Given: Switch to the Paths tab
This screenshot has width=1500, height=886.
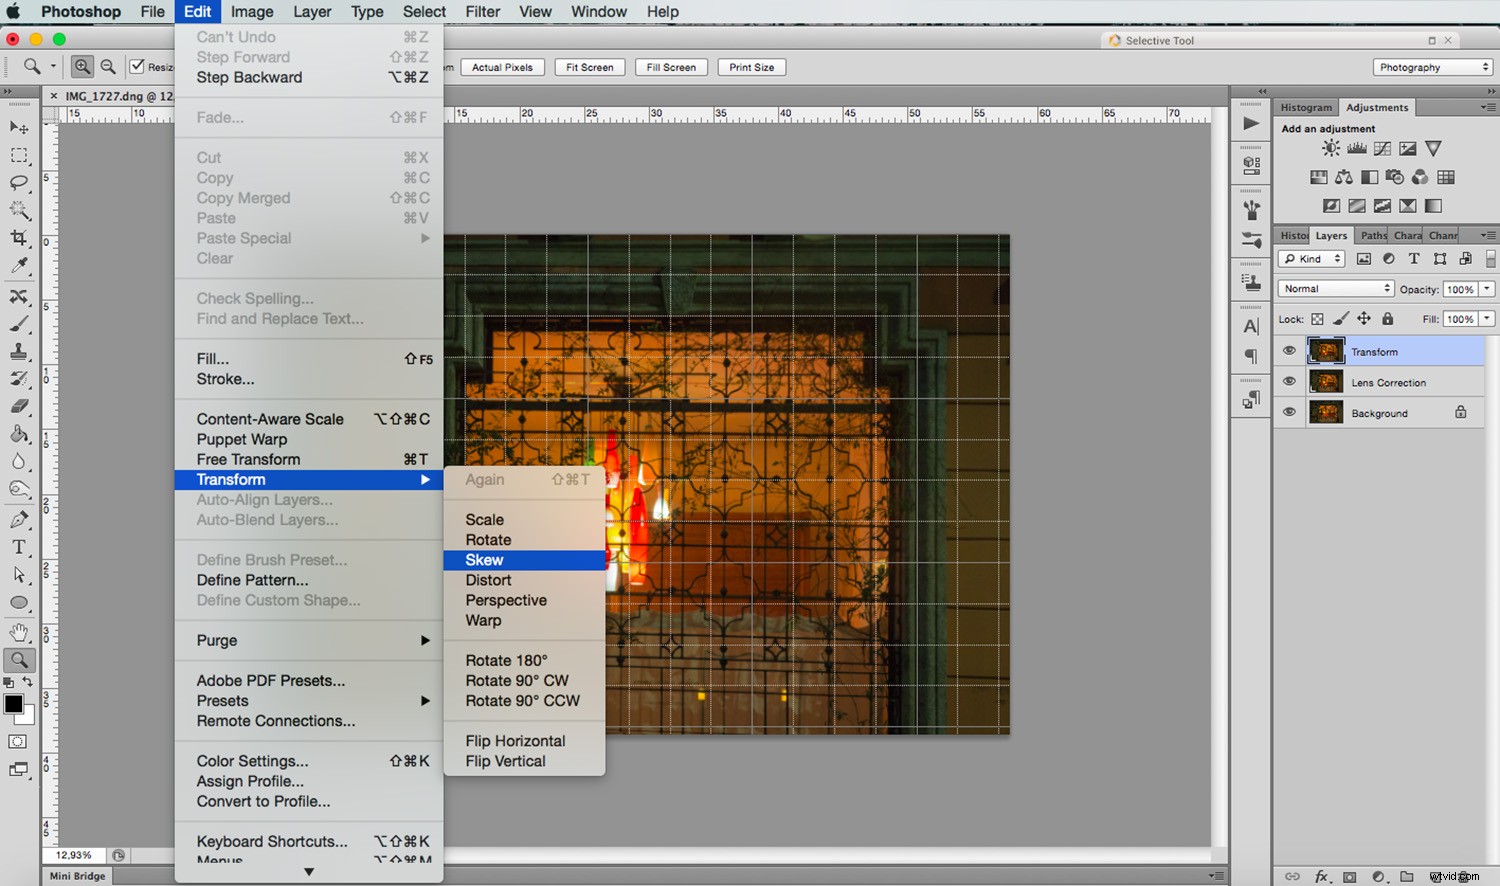Looking at the screenshot, I should [x=1372, y=235].
